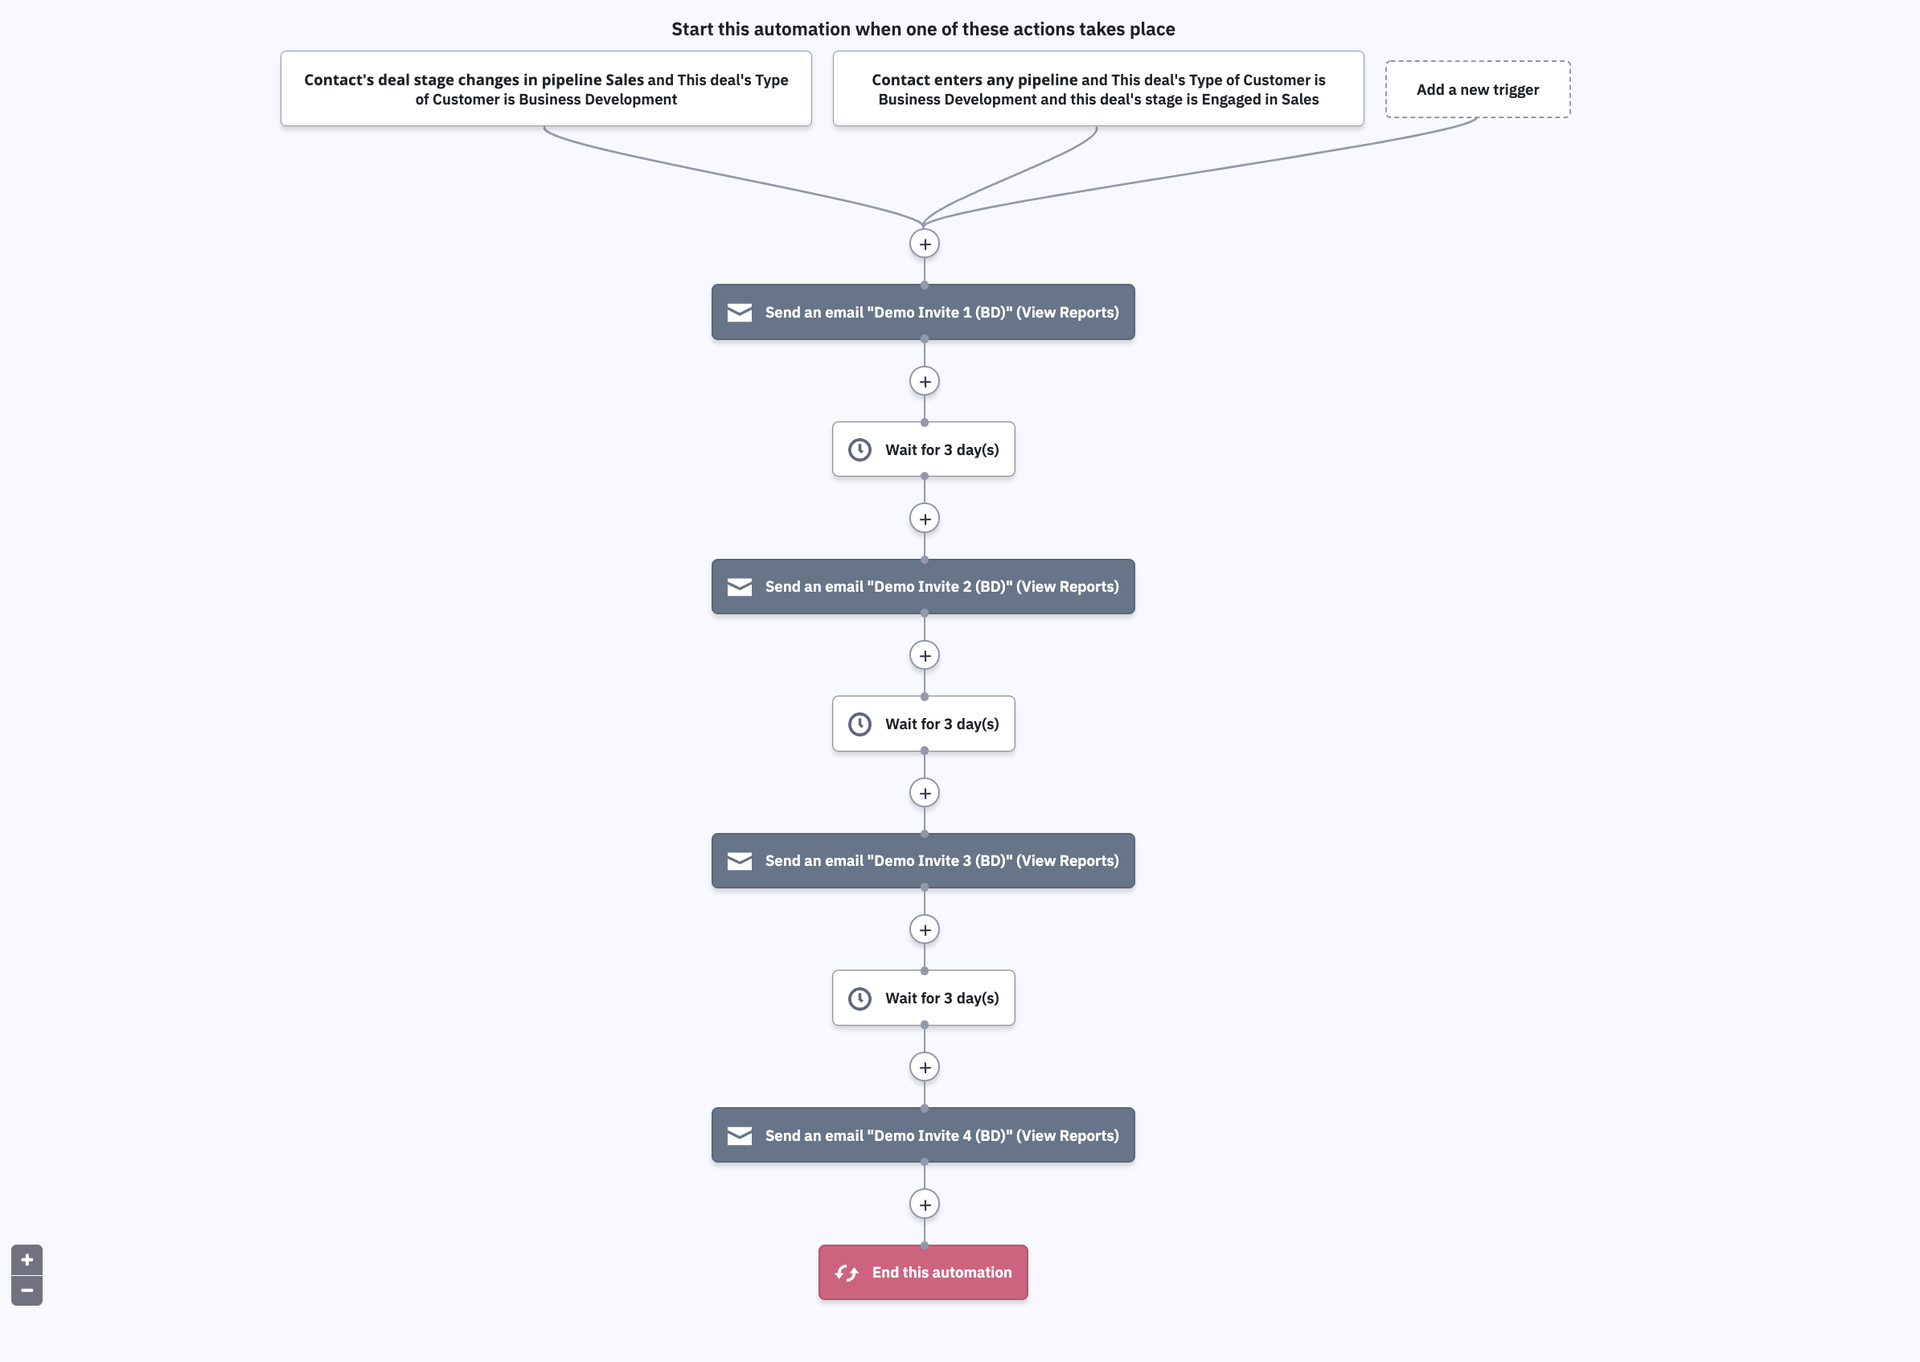
Task: Open Contact enters any pipeline trigger
Action: pyautogui.click(x=1098, y=89)
